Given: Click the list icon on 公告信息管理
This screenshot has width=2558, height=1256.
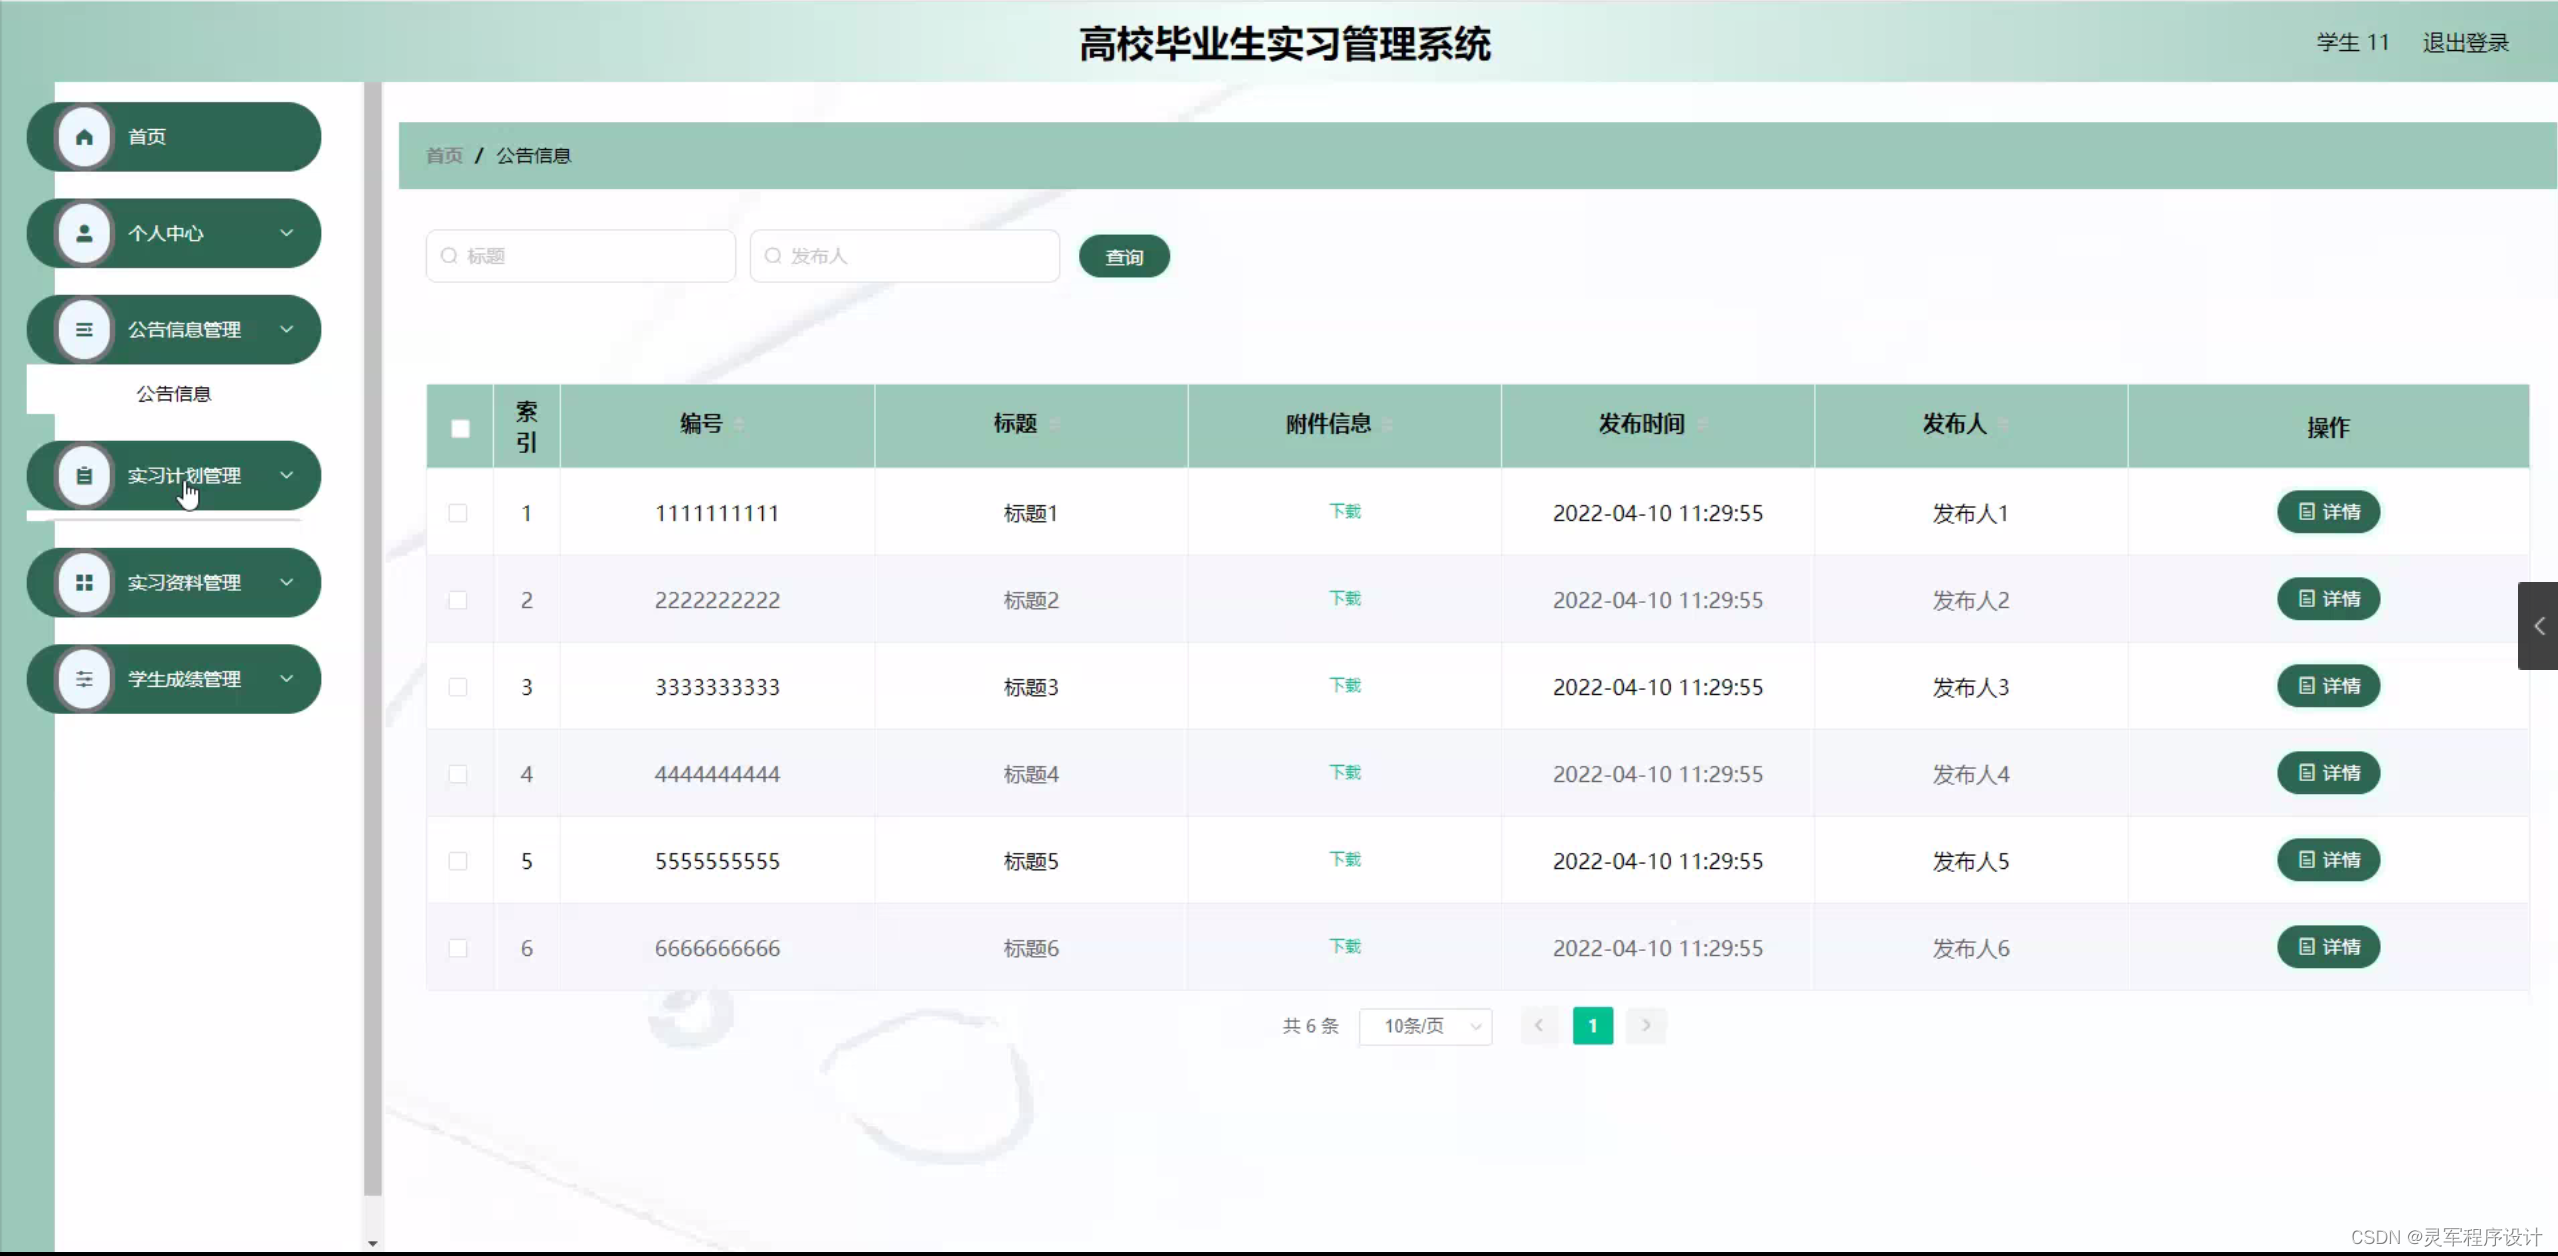Looking at the screenshot, I should click(x=84, y=329).
